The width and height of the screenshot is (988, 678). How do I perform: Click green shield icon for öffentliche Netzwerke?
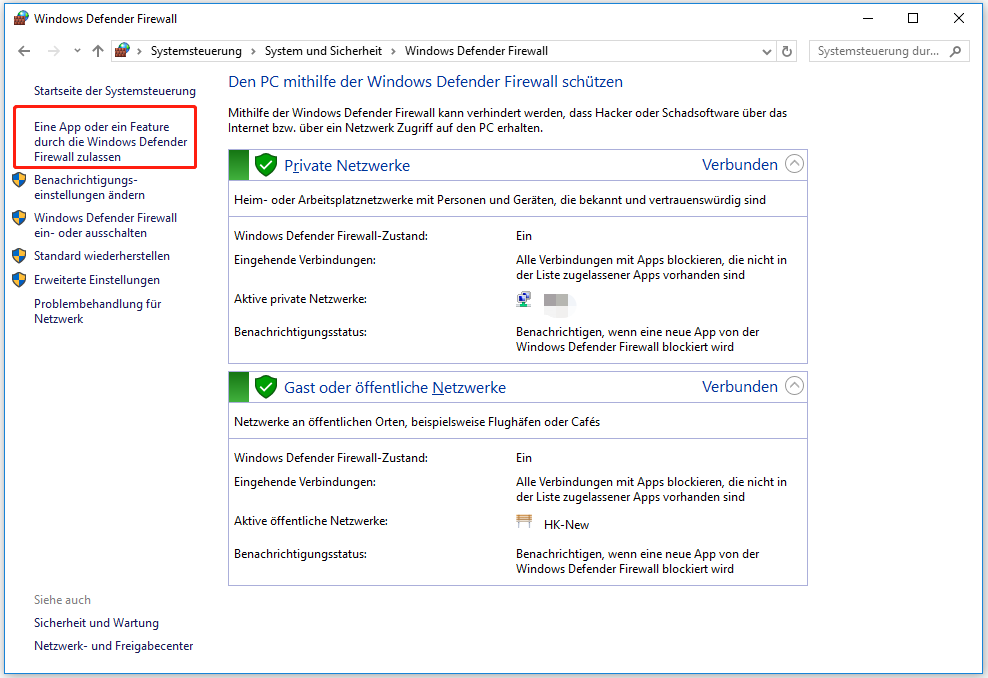pyautogui.click(x=266, y=387)
